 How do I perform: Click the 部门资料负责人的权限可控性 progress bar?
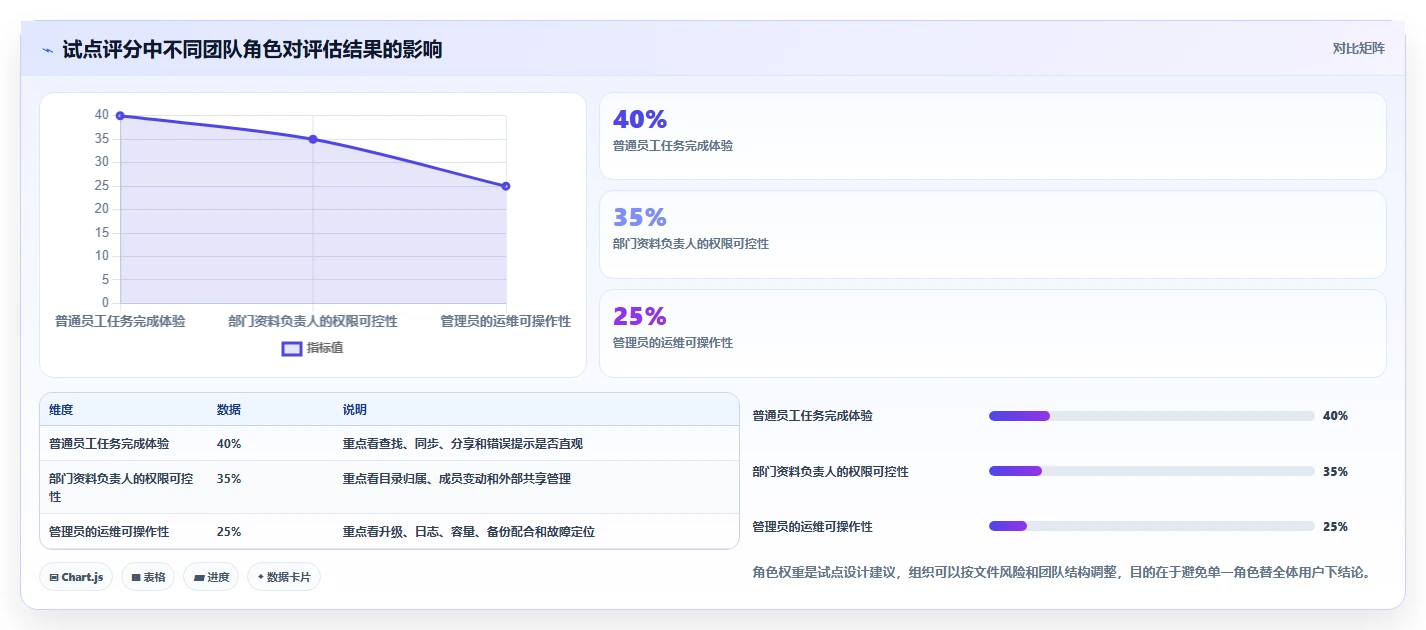[1151, 471]
